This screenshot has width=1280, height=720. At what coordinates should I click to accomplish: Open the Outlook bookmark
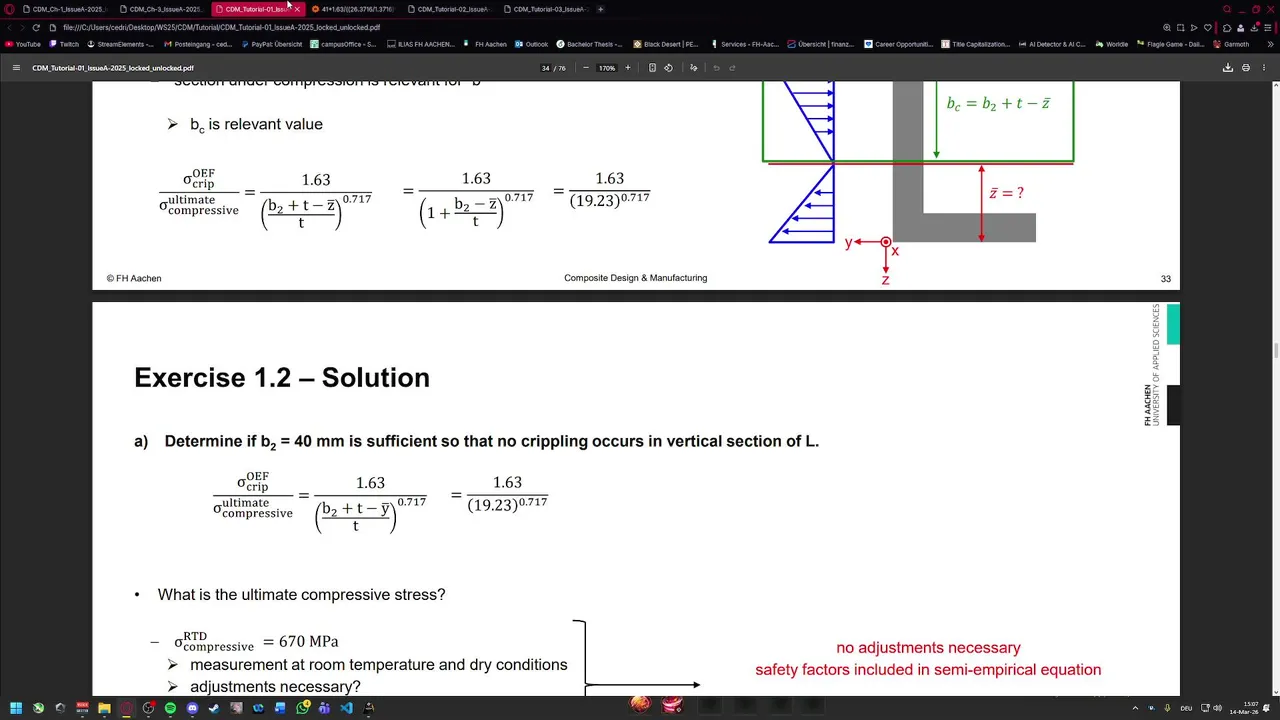(x=531, y=44)
